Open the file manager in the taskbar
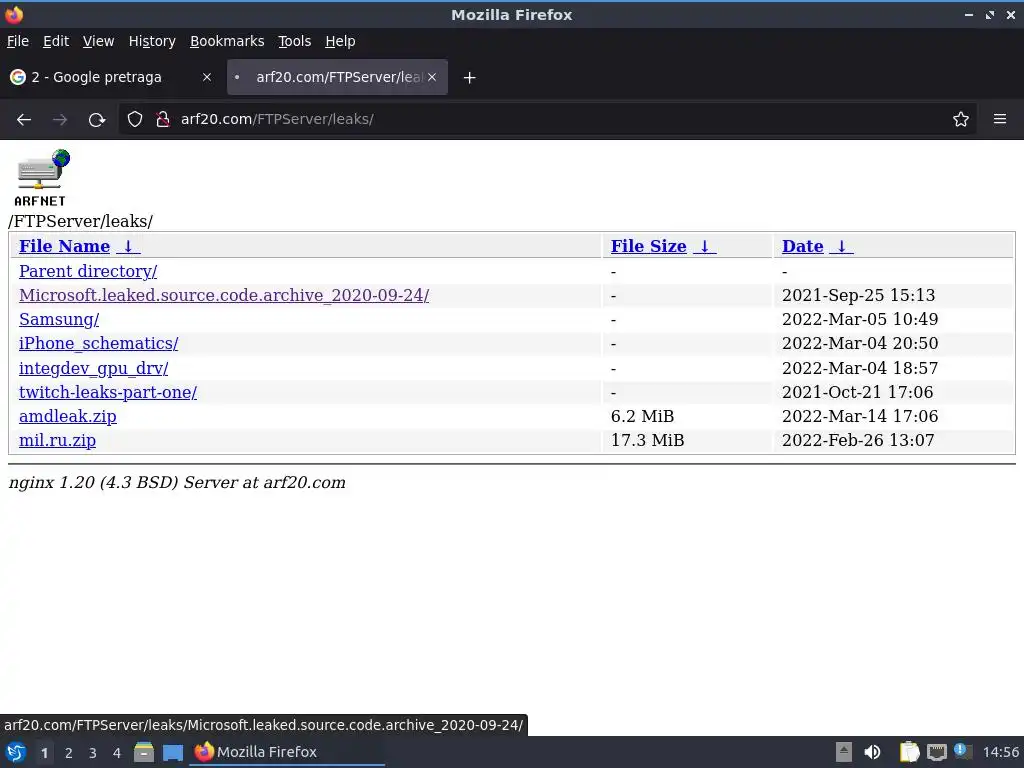Screen dimensions: 1024x768 point(144,752)
